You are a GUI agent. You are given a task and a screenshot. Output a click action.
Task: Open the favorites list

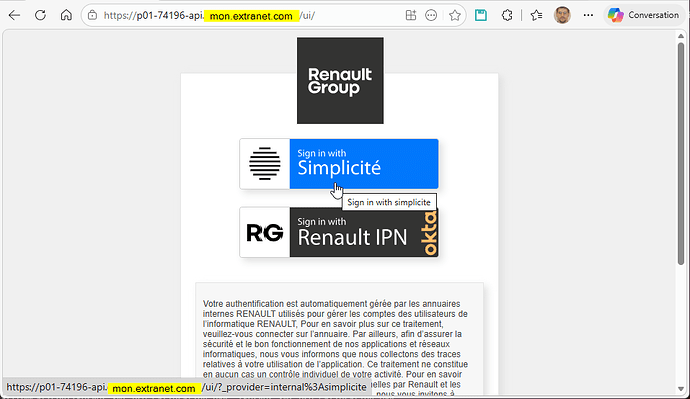(536, 15)
